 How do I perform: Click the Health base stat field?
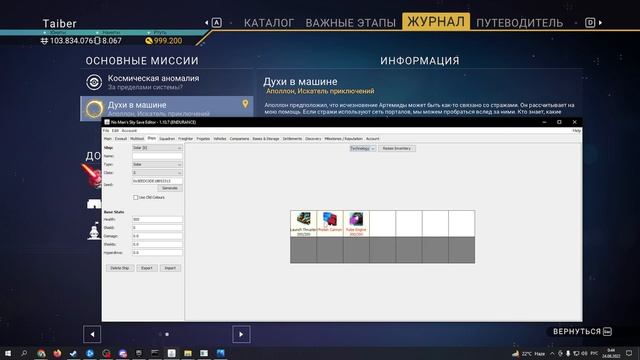pyautogui.click(x=157, y=220)
